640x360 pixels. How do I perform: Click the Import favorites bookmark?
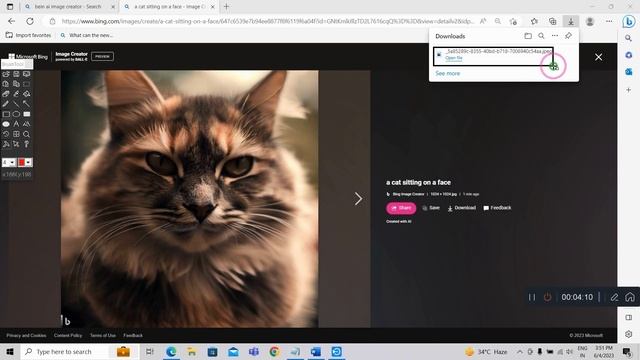(x=29, y=36)
